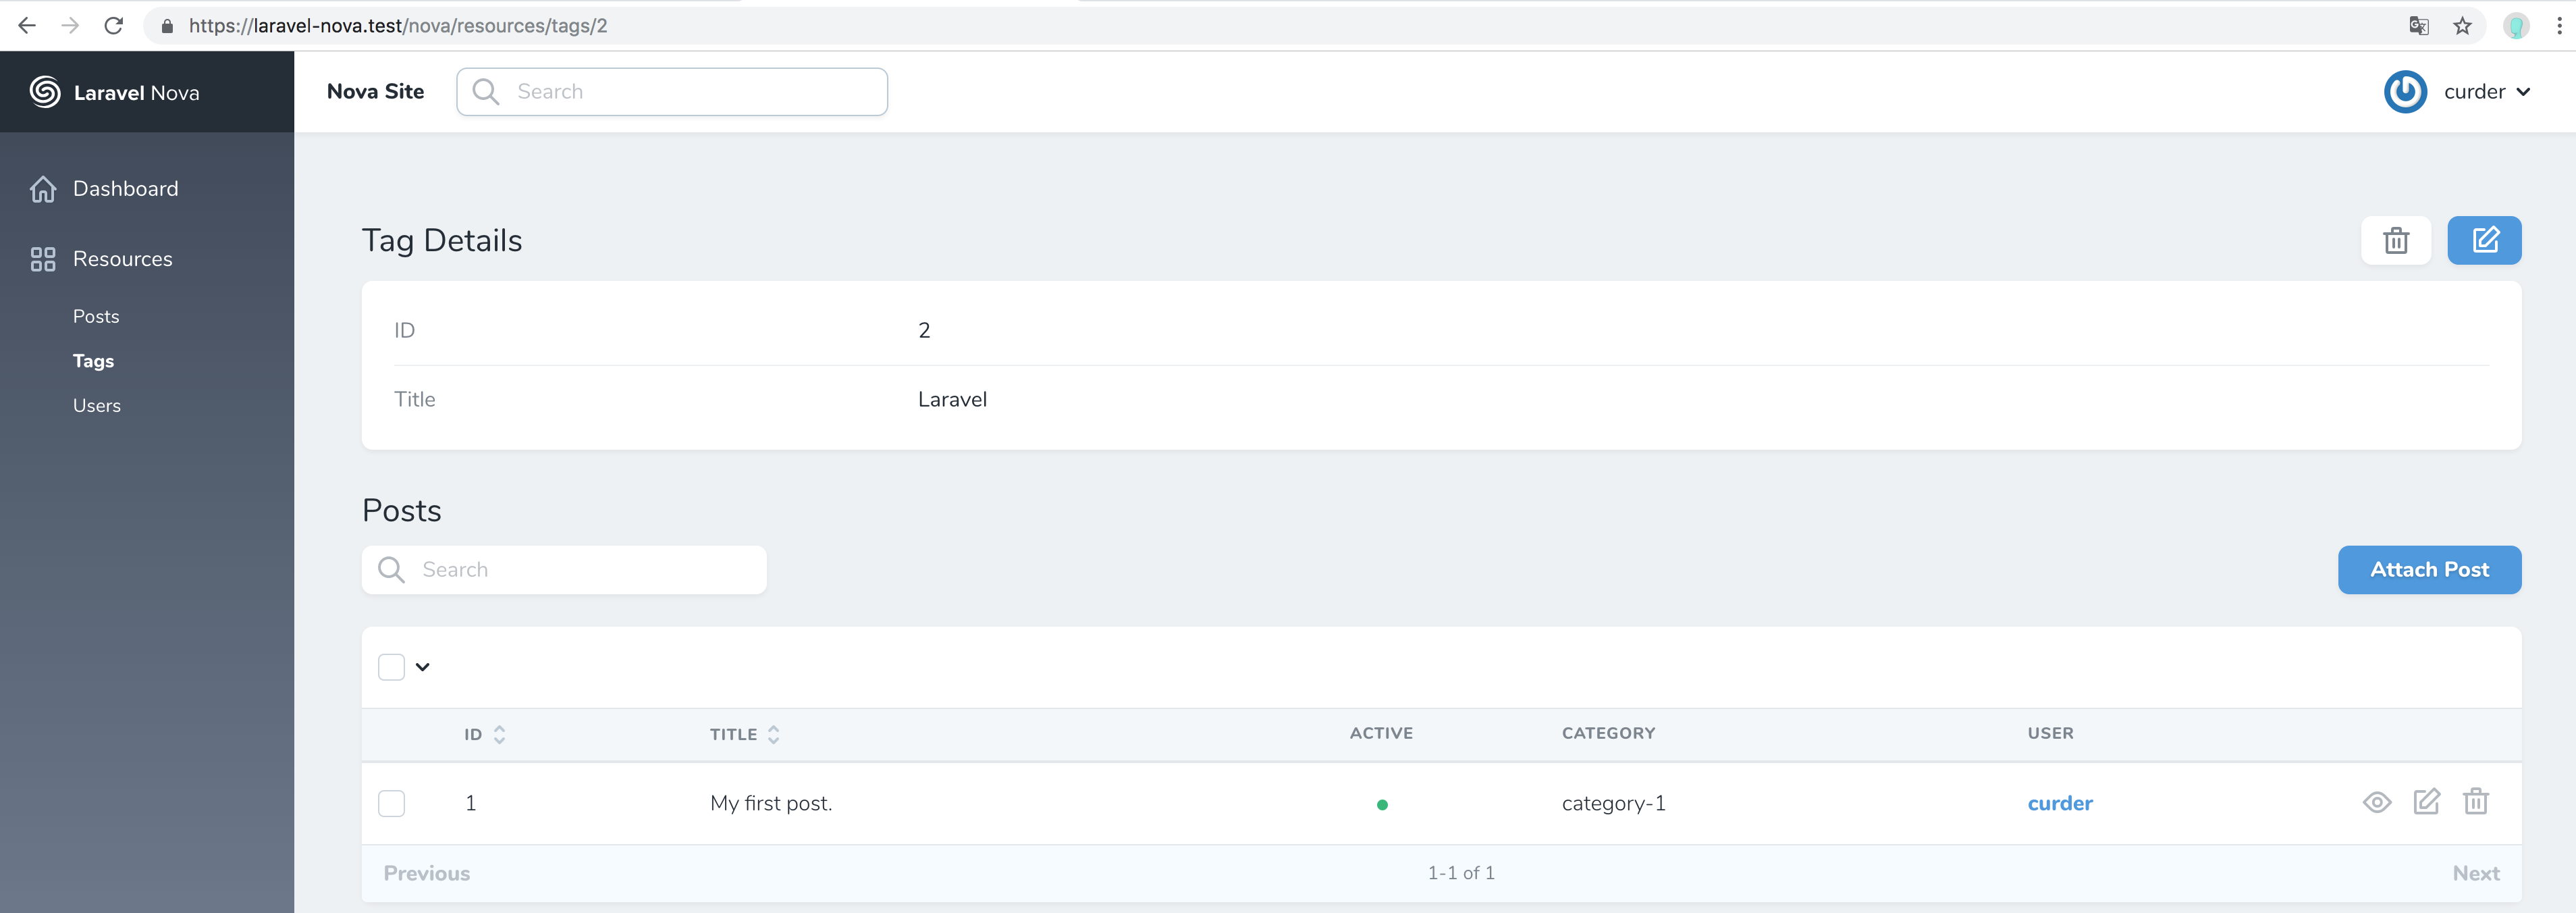Open Users in the sidebar

97,405
